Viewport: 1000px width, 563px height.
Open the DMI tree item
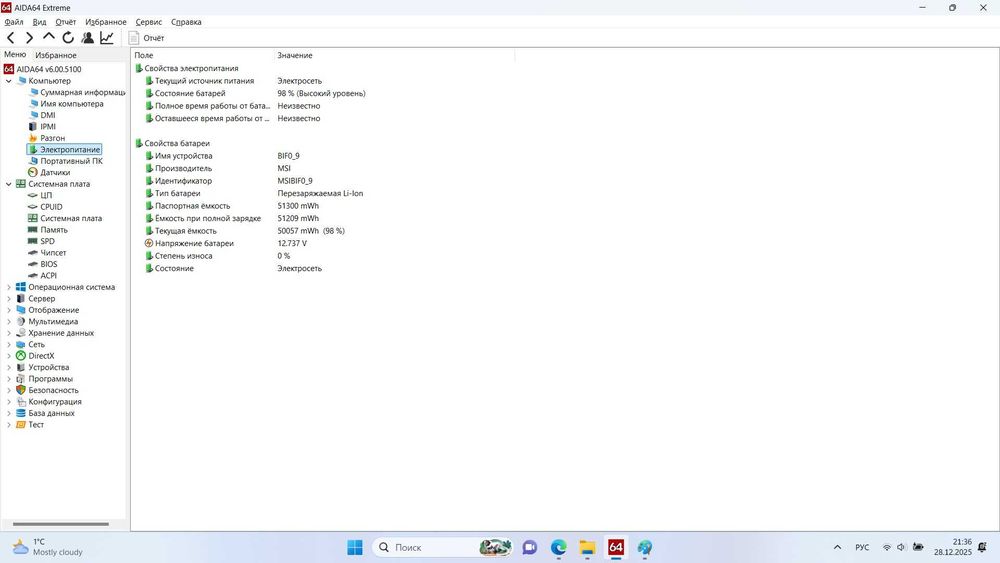tap(48, 115)
